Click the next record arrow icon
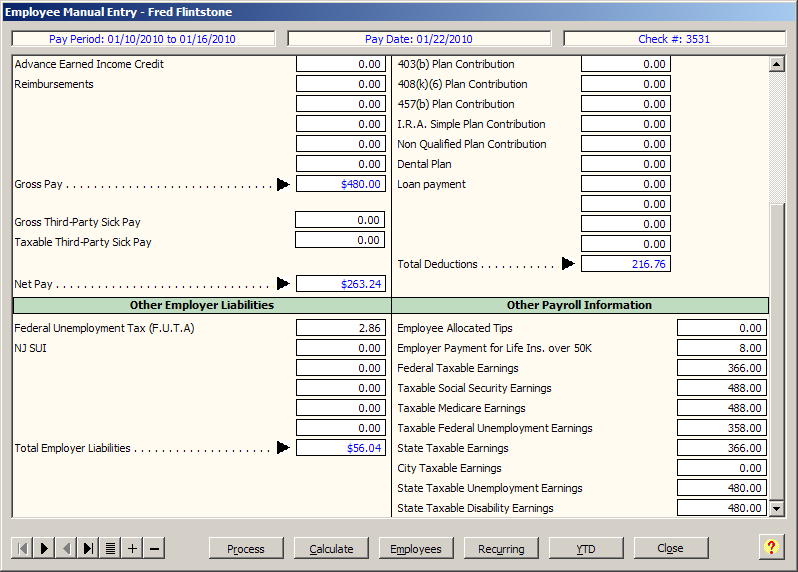 click(44, 548)
